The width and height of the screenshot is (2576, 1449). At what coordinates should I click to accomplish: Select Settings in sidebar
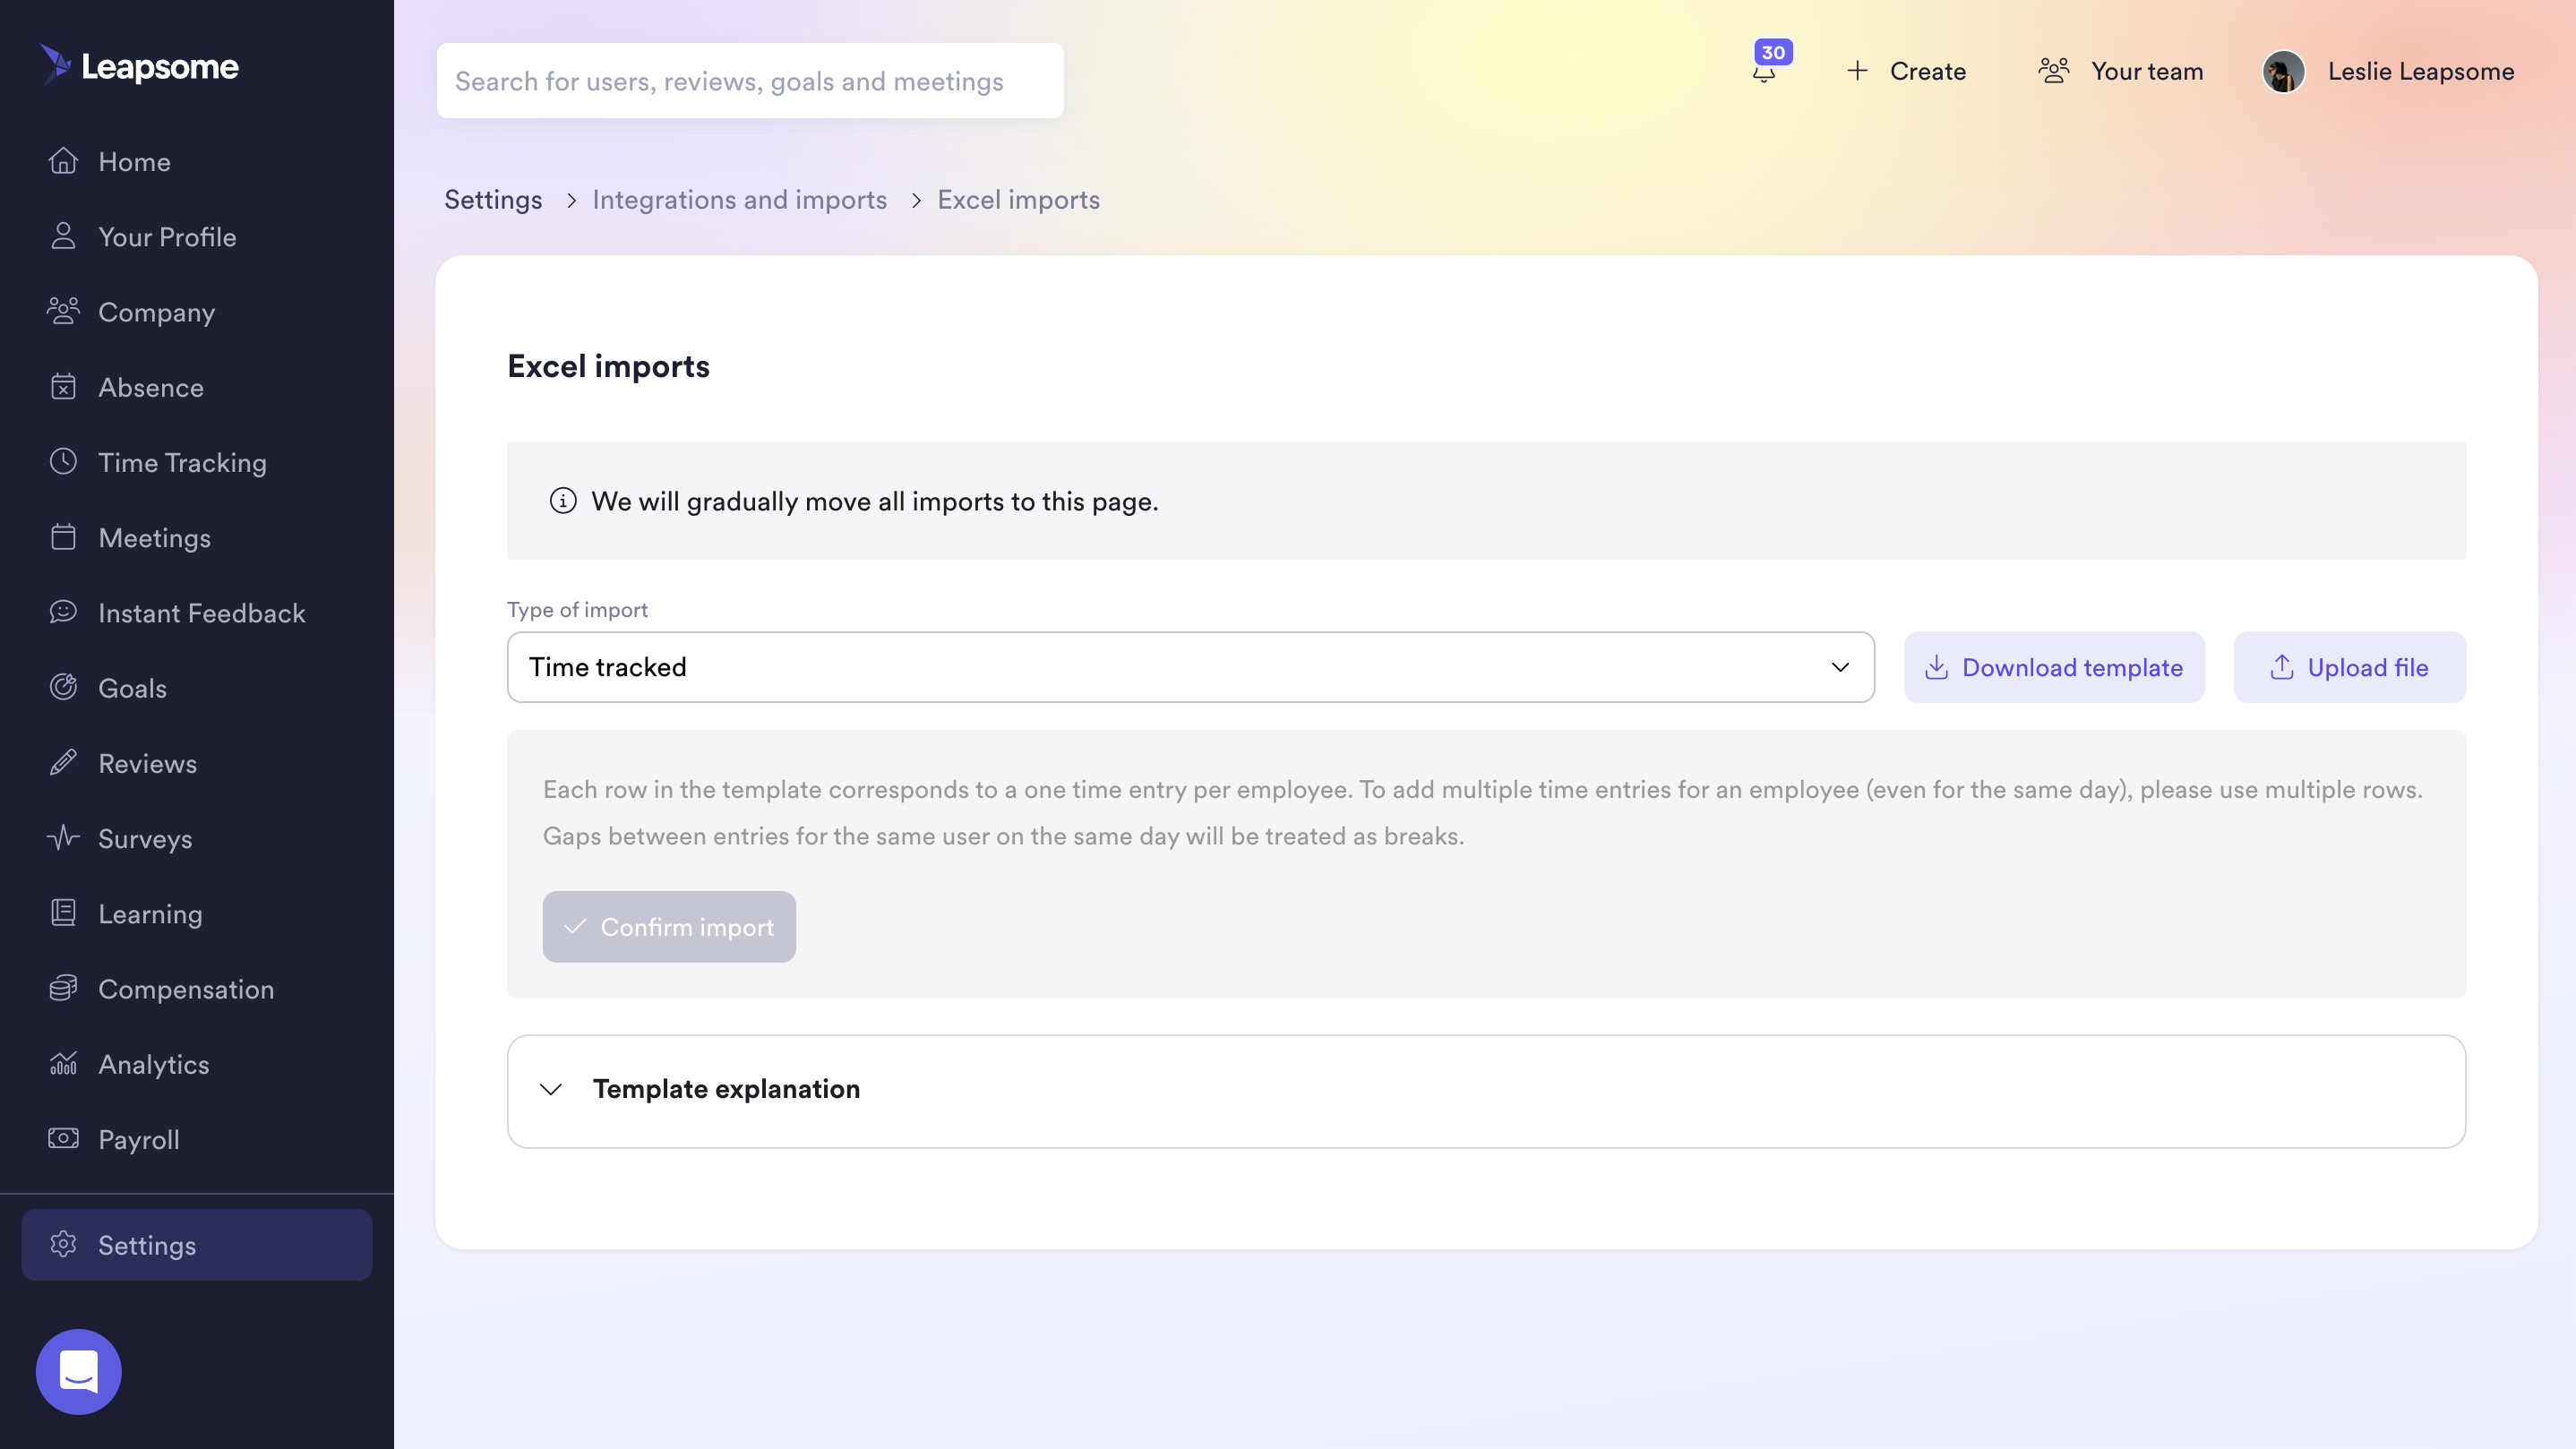point(197,1244)
